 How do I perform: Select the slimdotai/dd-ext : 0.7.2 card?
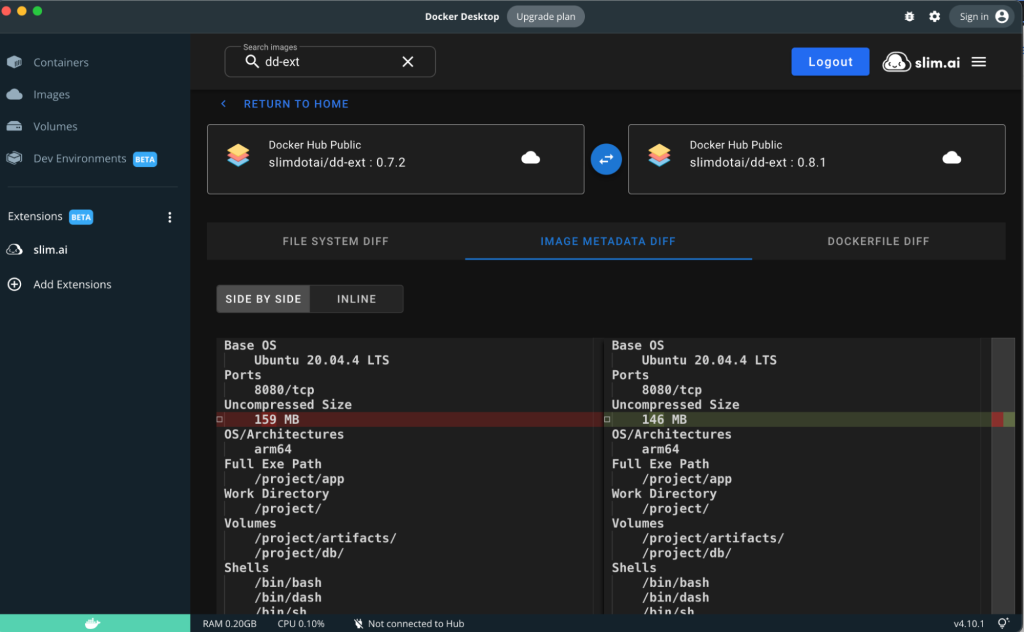pos(396,159)
